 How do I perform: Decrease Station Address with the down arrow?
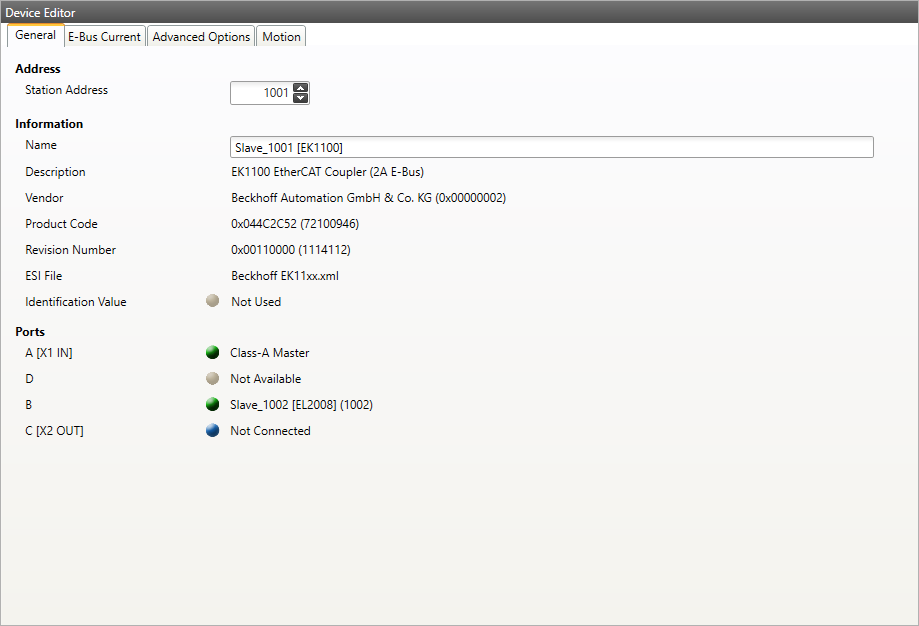pos(301,98)
